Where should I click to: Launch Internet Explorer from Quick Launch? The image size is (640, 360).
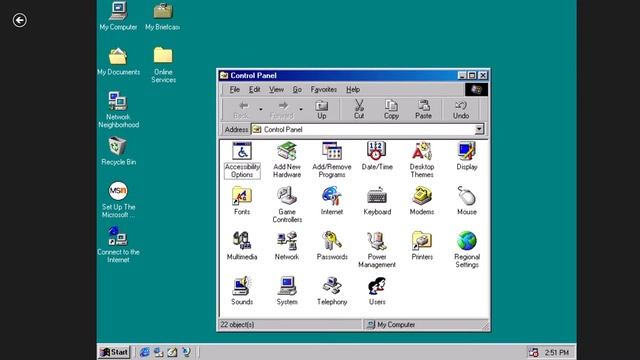click(x=144, y=352)
